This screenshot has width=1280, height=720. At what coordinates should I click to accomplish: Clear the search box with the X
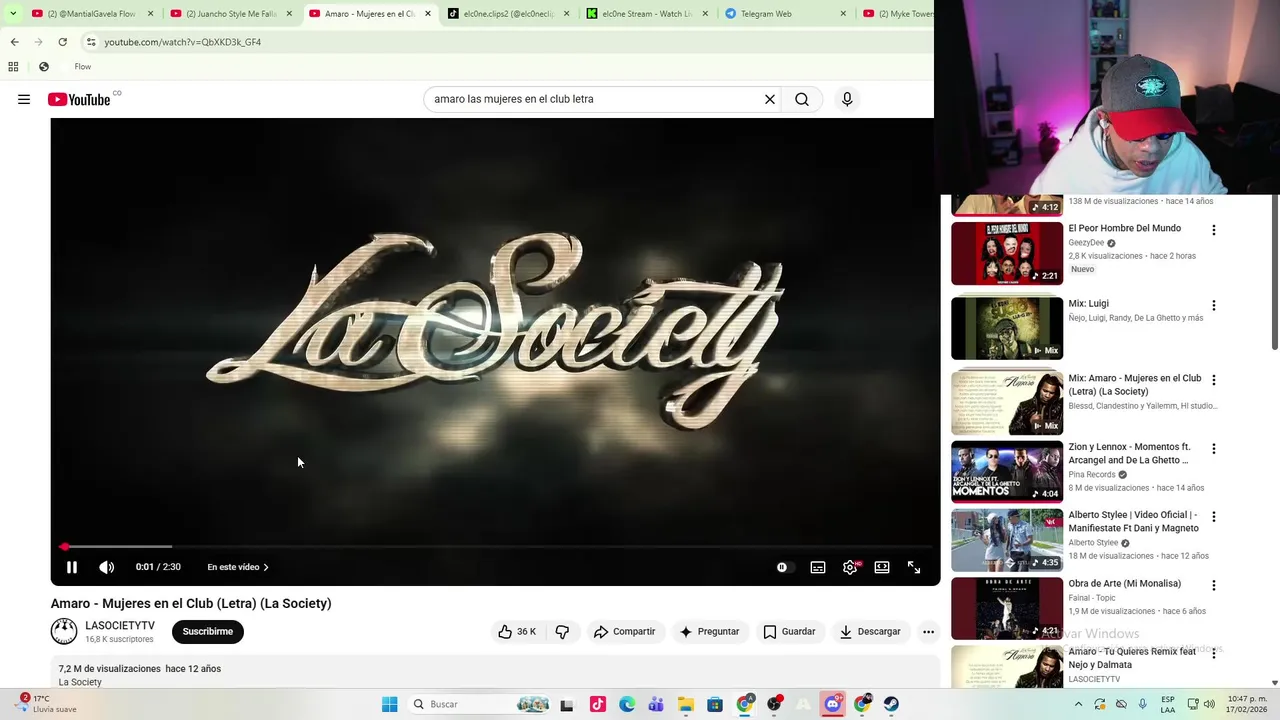point(770,99)
